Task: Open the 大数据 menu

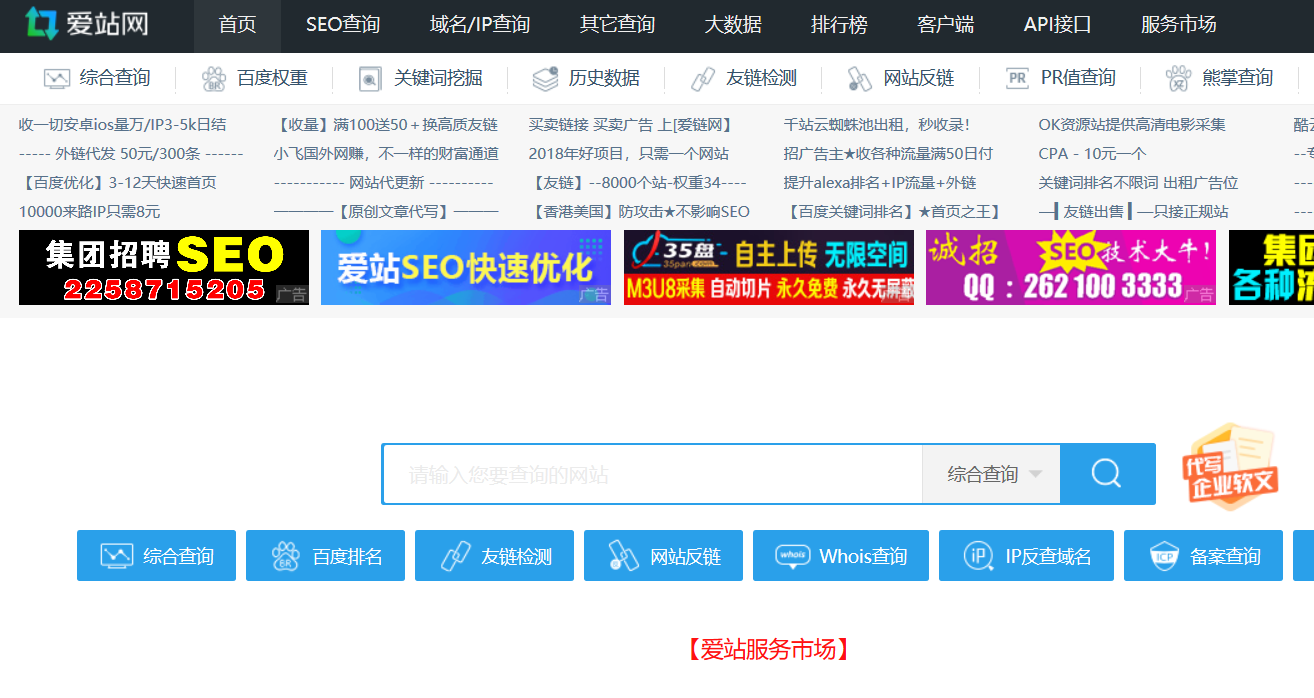Action: [733, 25]
